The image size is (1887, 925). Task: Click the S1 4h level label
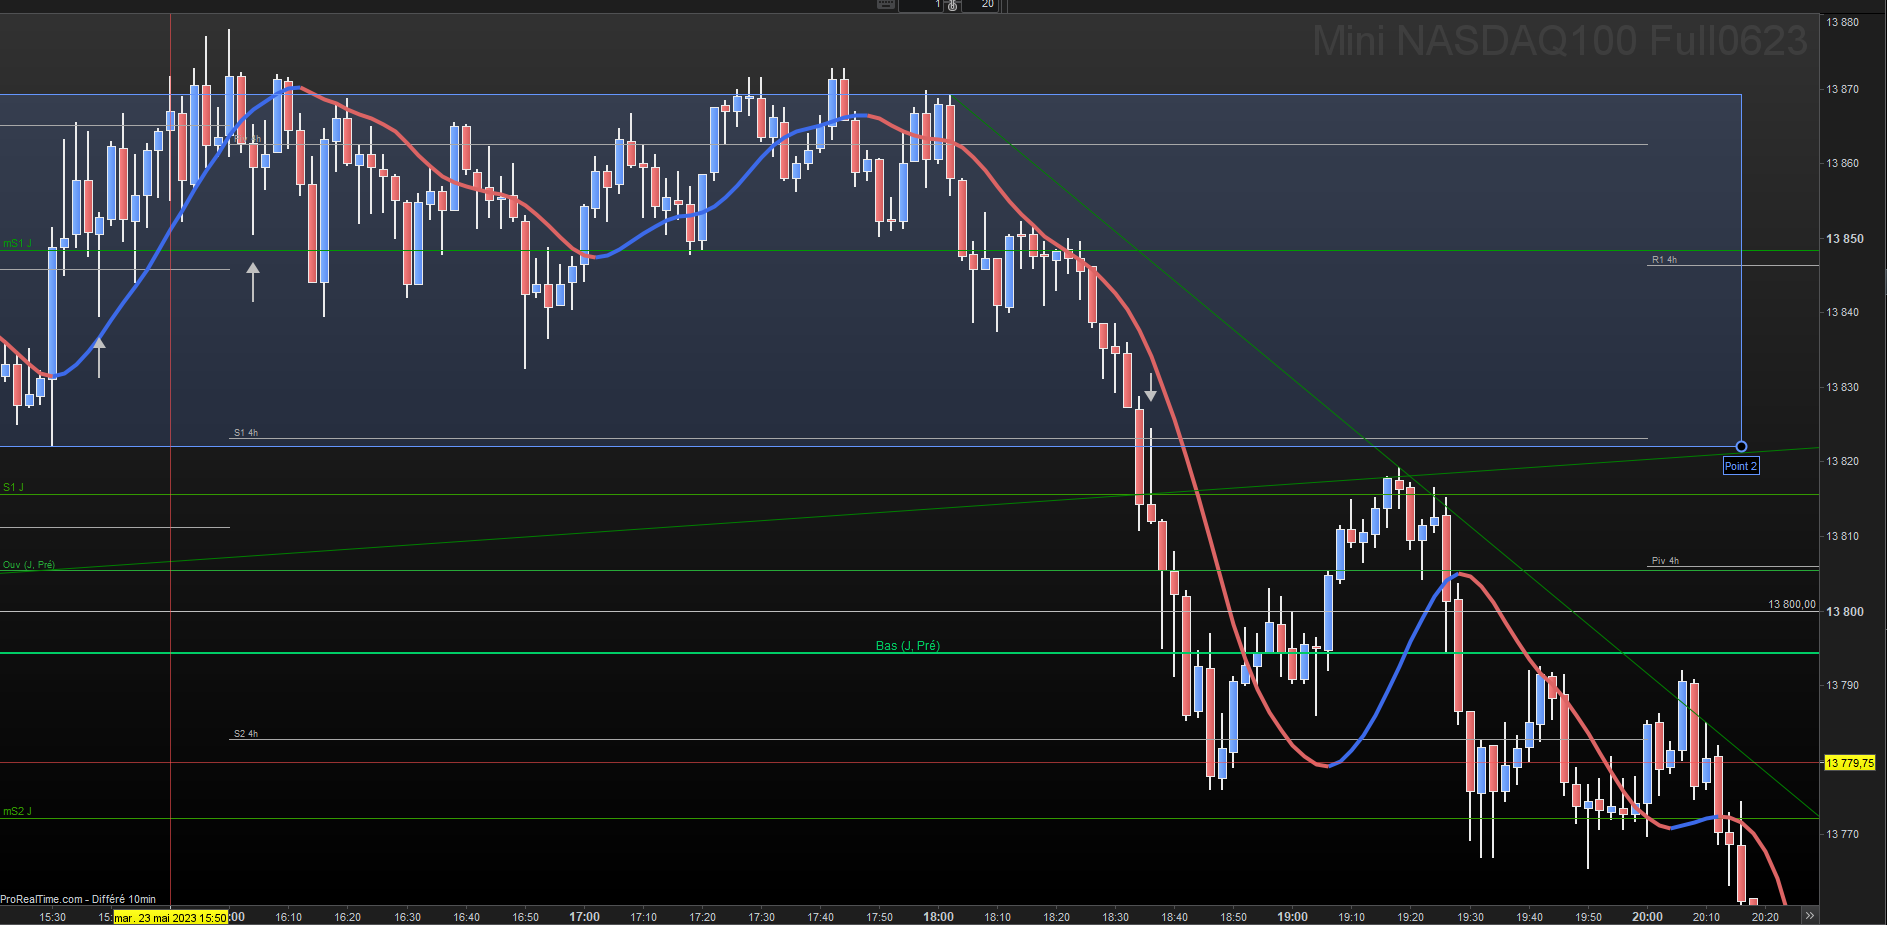246,433
